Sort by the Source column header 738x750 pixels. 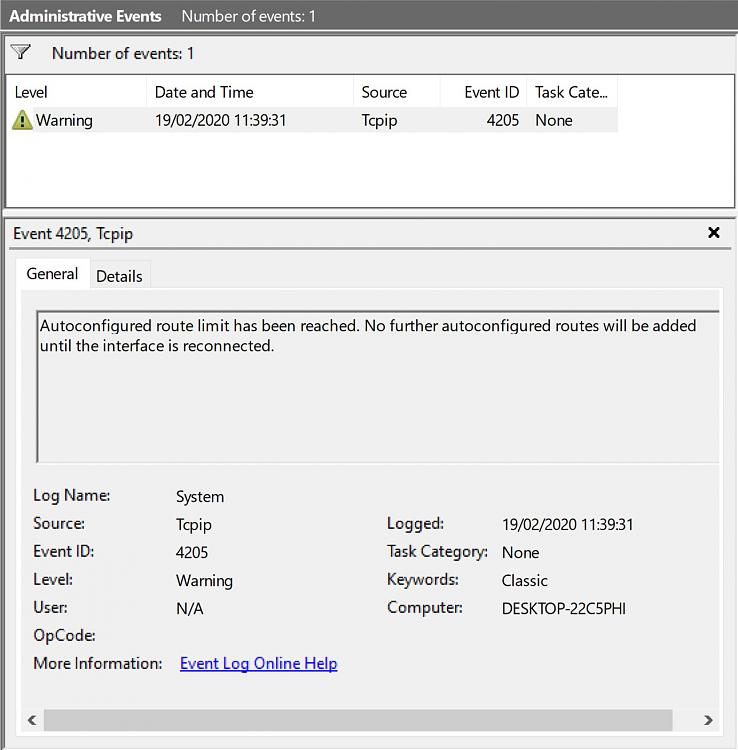397,92
